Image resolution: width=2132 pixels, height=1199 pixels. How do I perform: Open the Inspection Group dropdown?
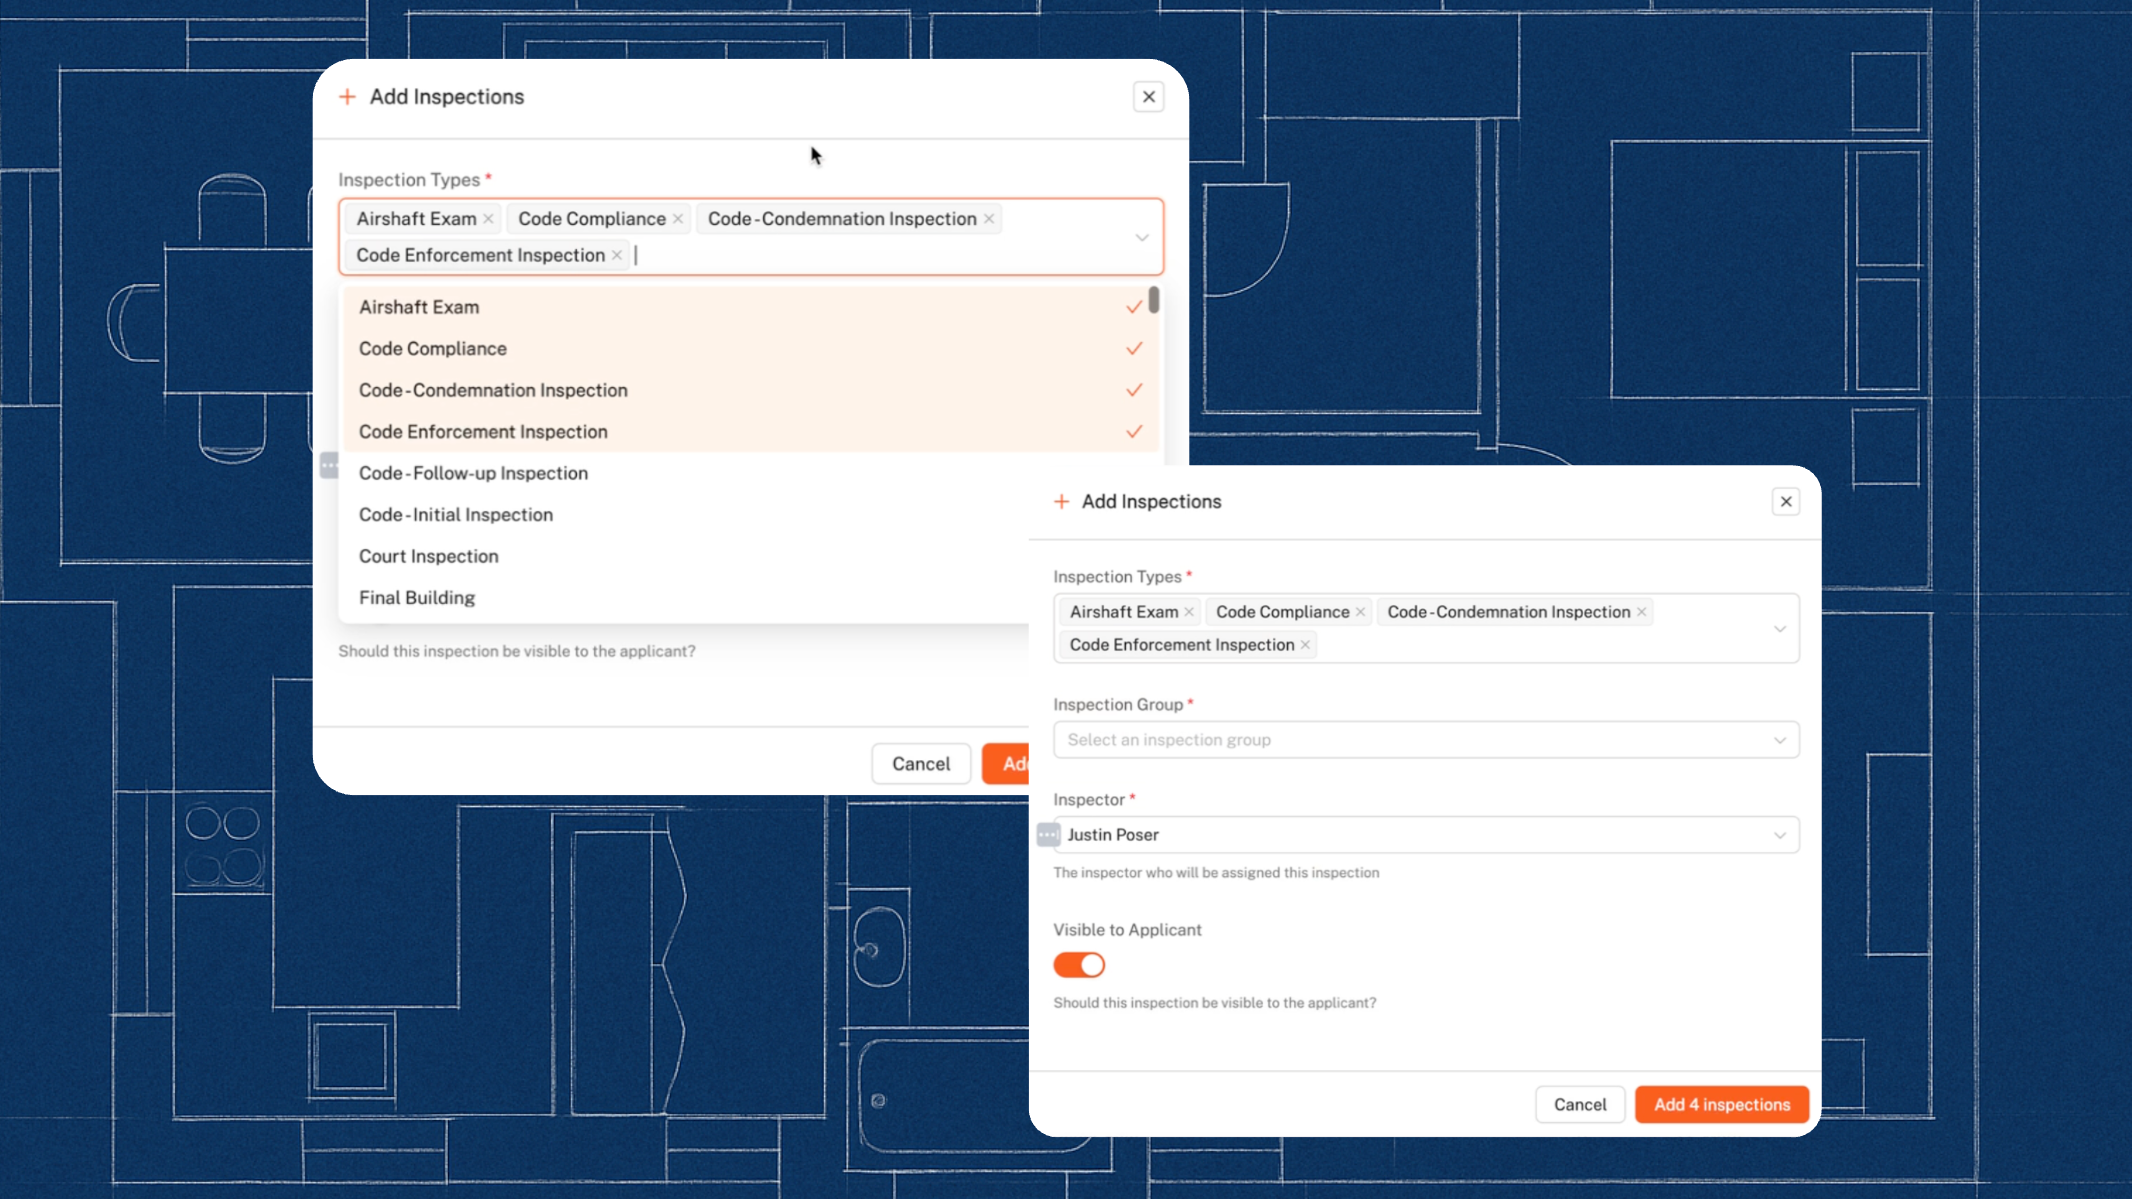[x=1426, y=740]
